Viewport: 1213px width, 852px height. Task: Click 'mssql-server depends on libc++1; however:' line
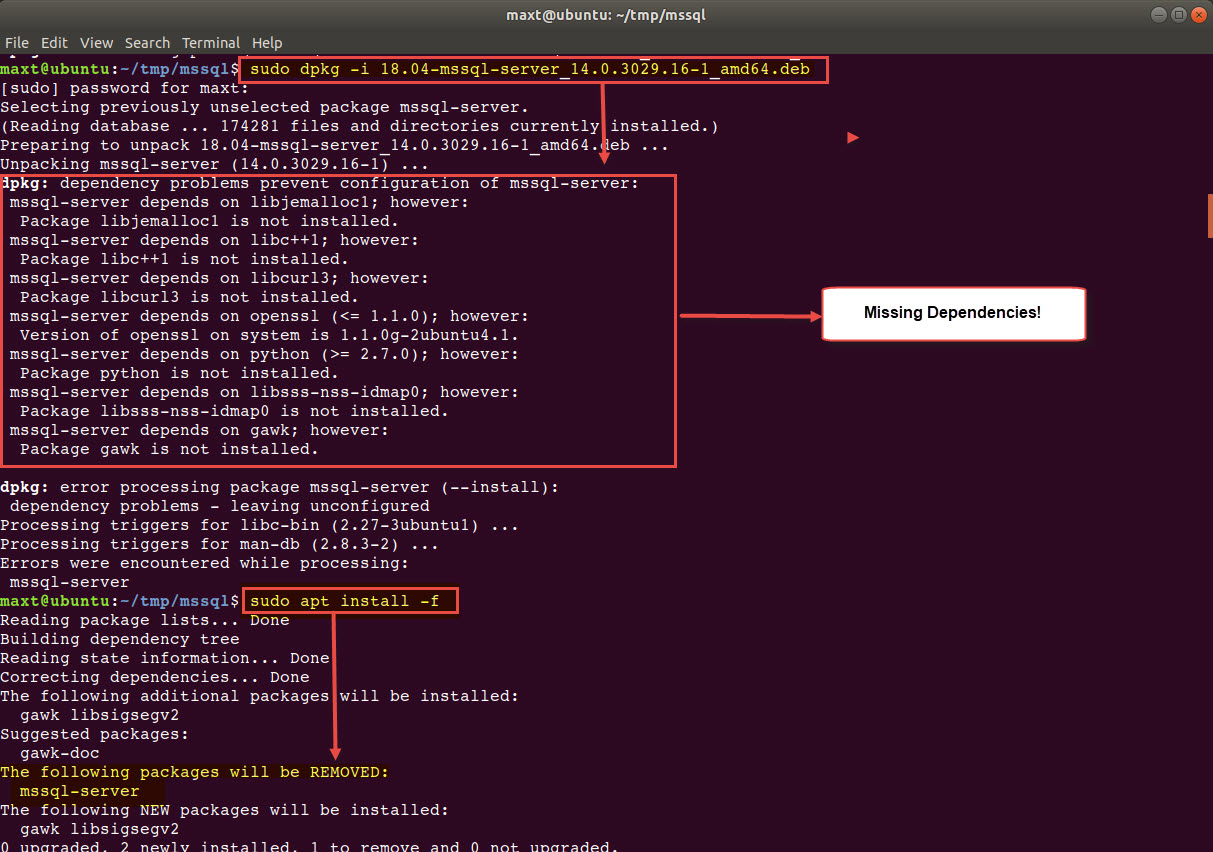tap(214, 241)
